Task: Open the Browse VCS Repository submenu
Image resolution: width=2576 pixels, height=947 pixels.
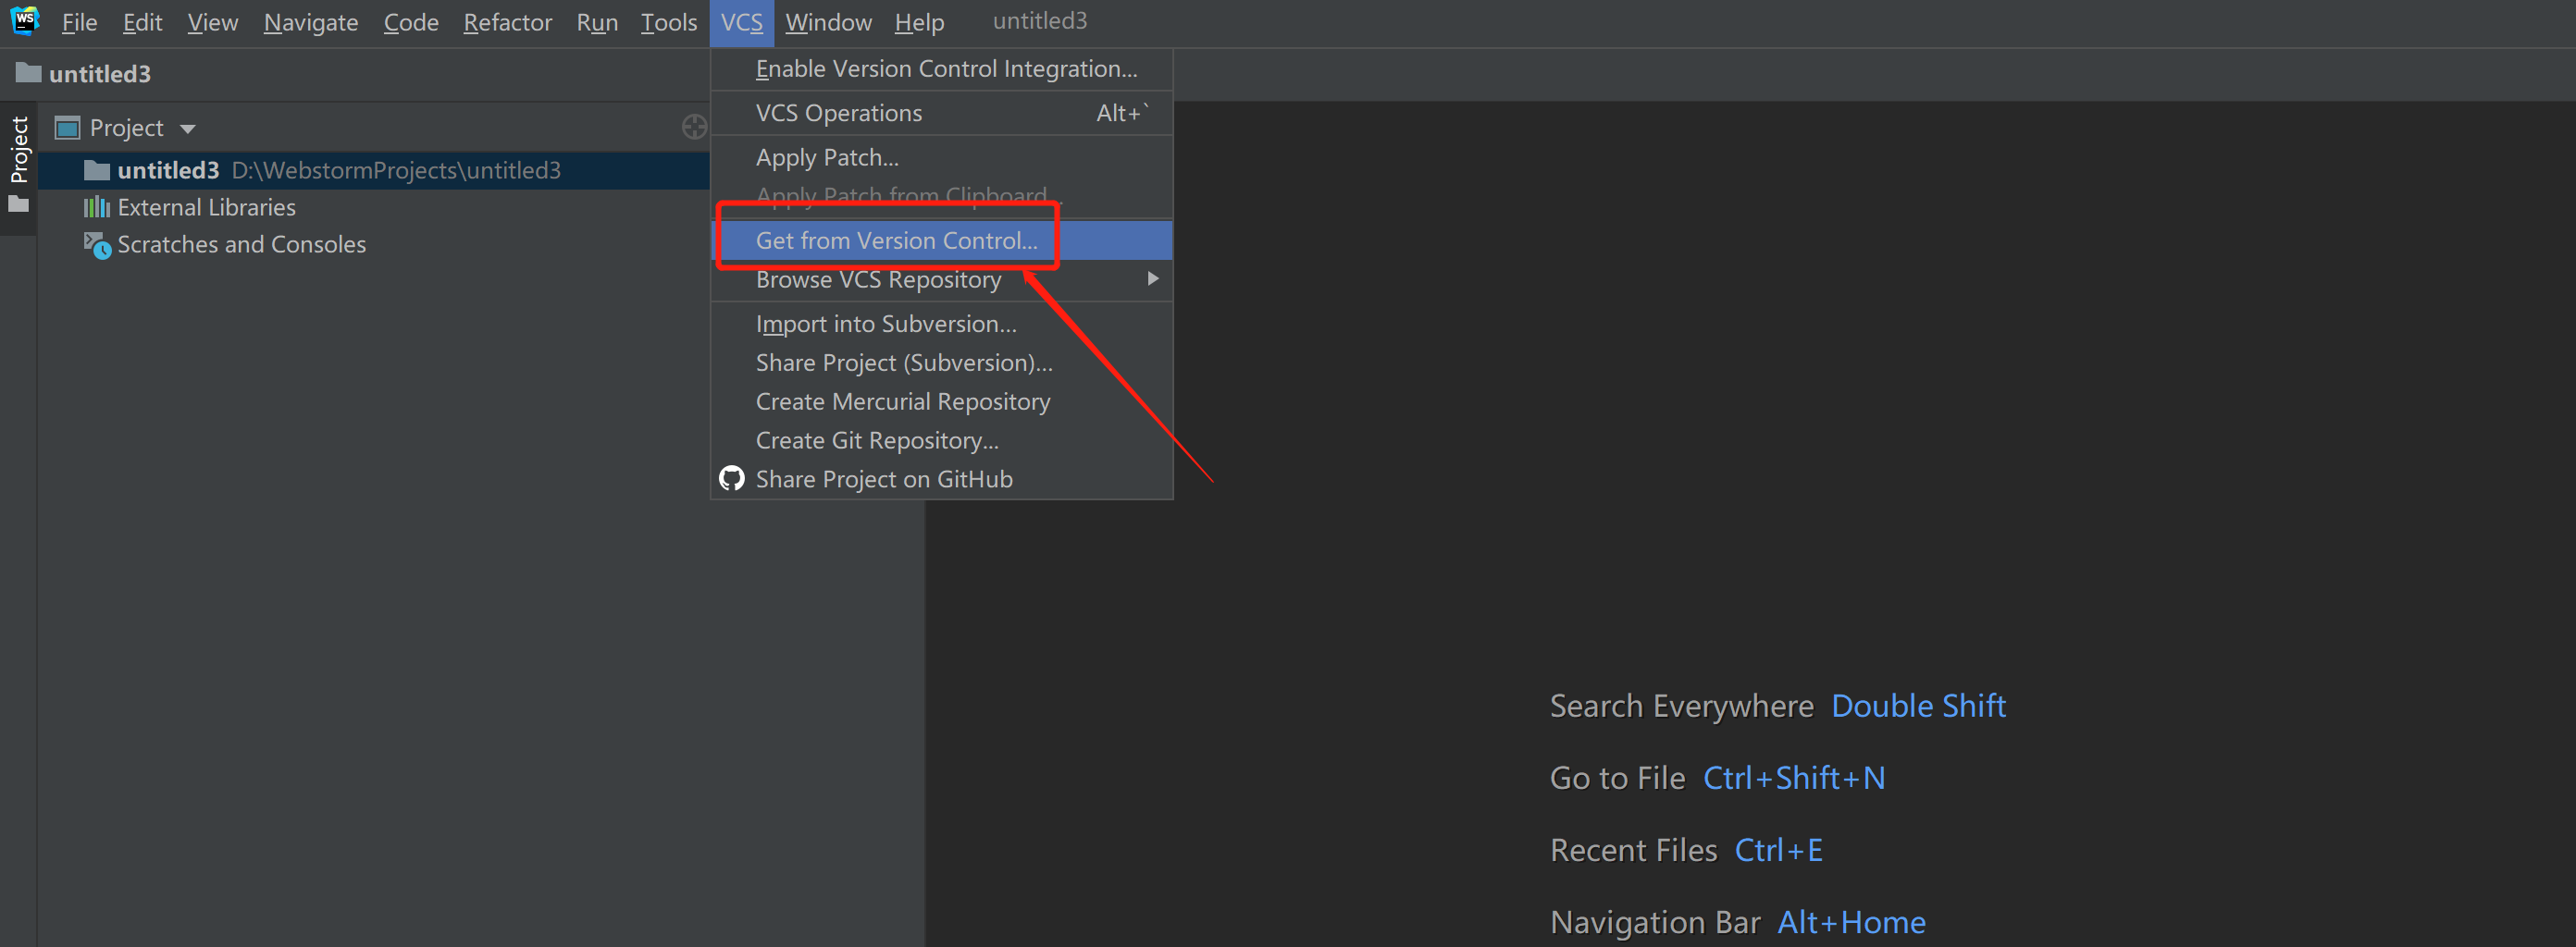Action: [x=878, y=279]
